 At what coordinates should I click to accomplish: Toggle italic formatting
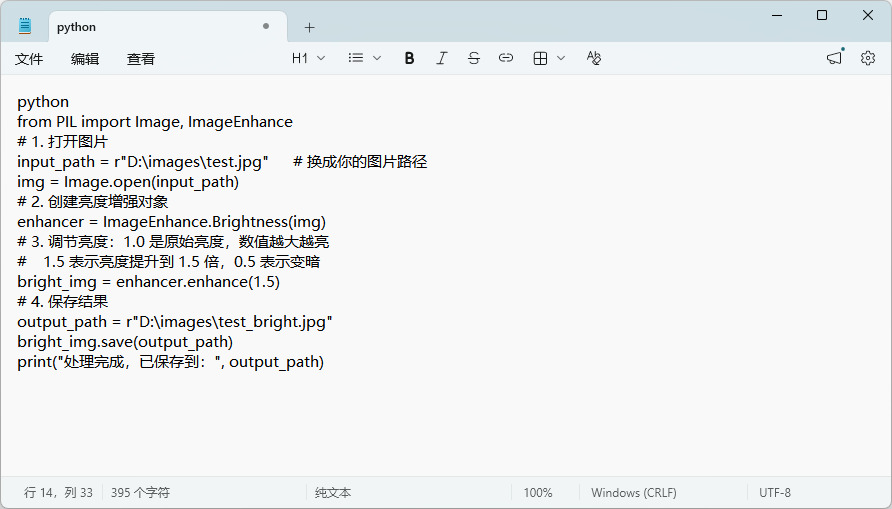(441, 58)
